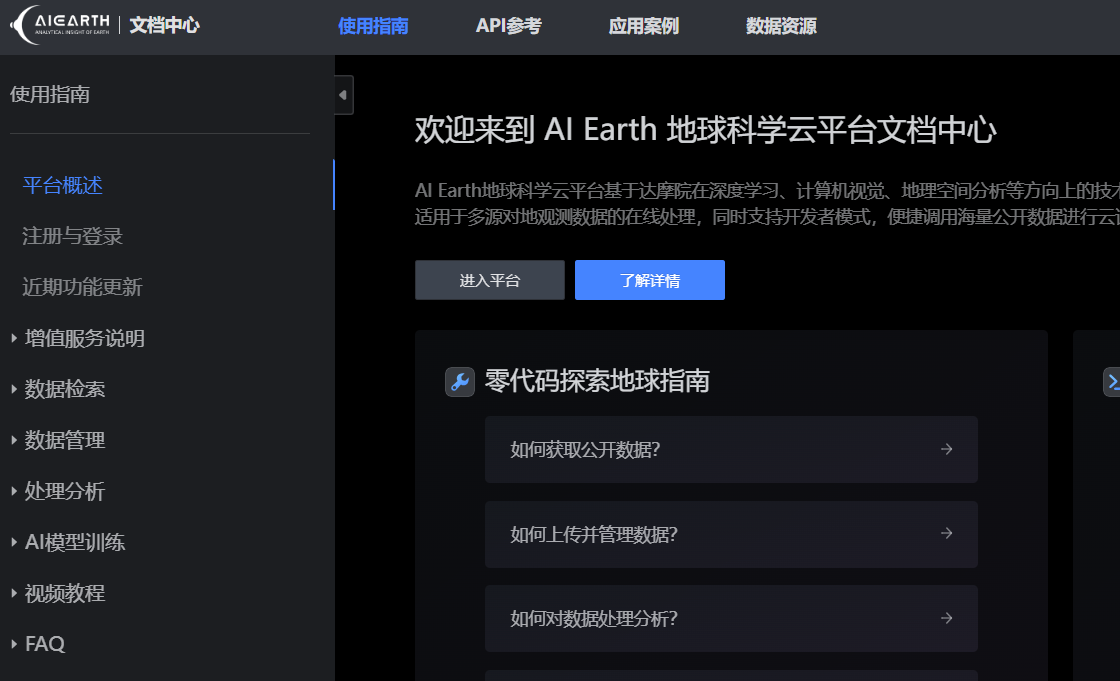Click the arrow icon on 如何对数据处理分析 row
1120x681 pixels.
point(946,618)
